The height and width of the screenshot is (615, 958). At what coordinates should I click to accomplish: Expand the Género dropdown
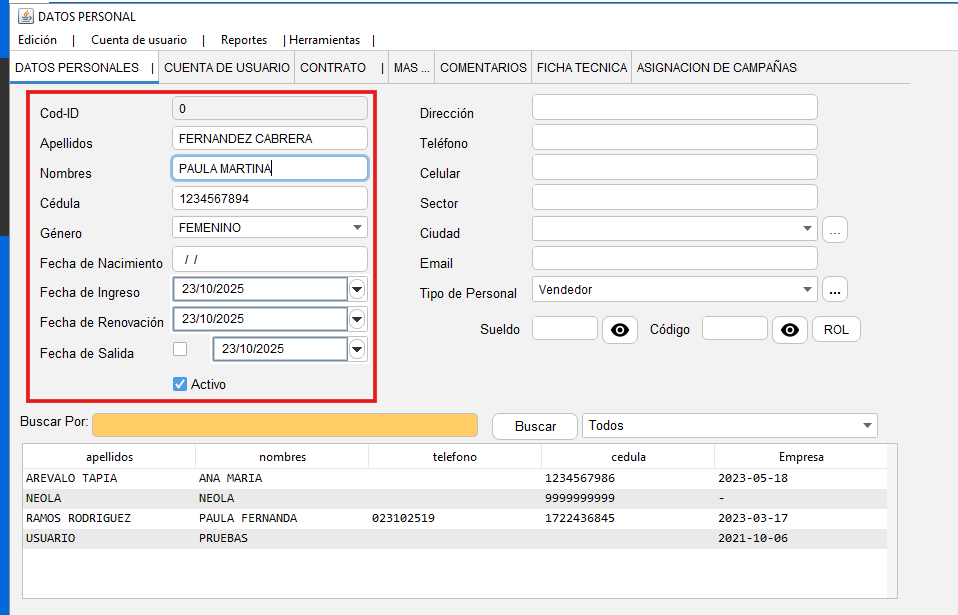(358, 228)
